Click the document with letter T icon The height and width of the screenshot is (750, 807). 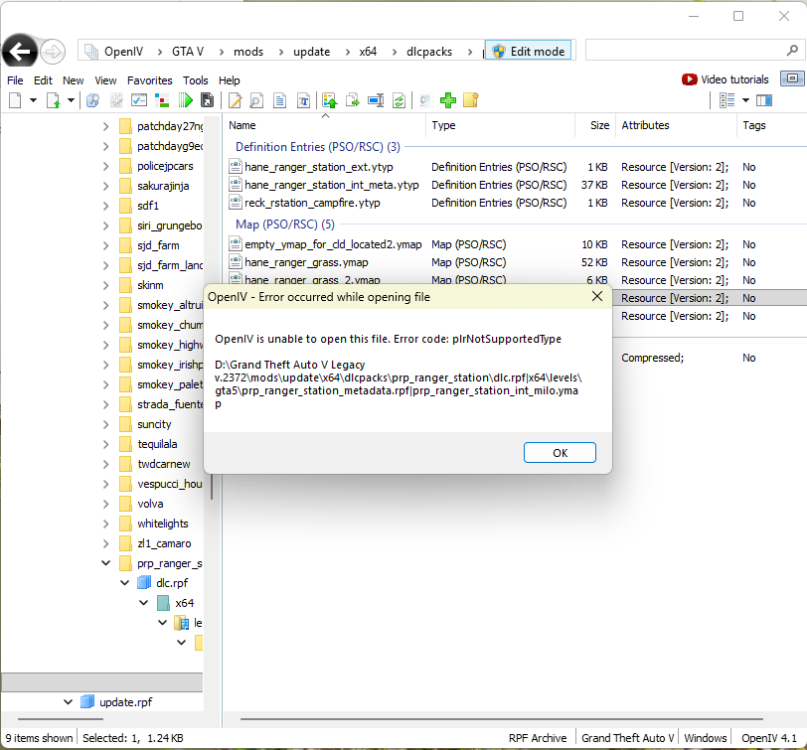pyautogui.click(x=304, y=100)
